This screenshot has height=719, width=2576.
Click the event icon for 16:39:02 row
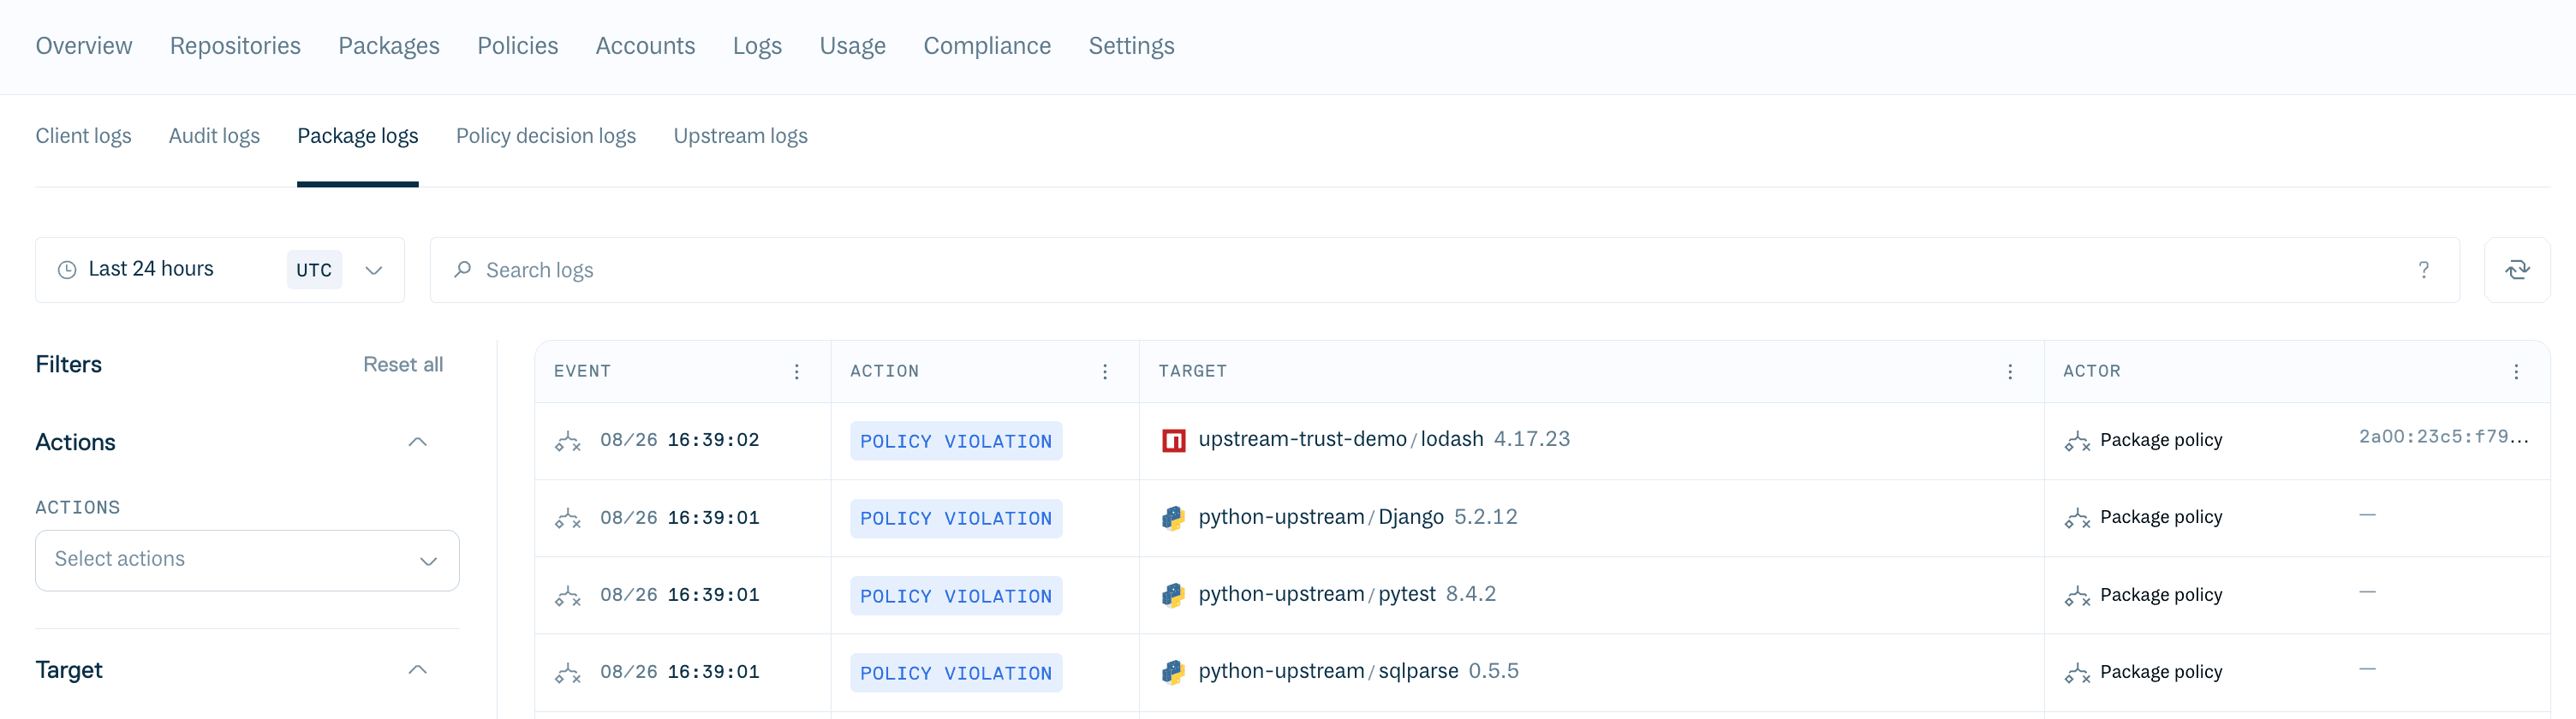tap(568, 441)
